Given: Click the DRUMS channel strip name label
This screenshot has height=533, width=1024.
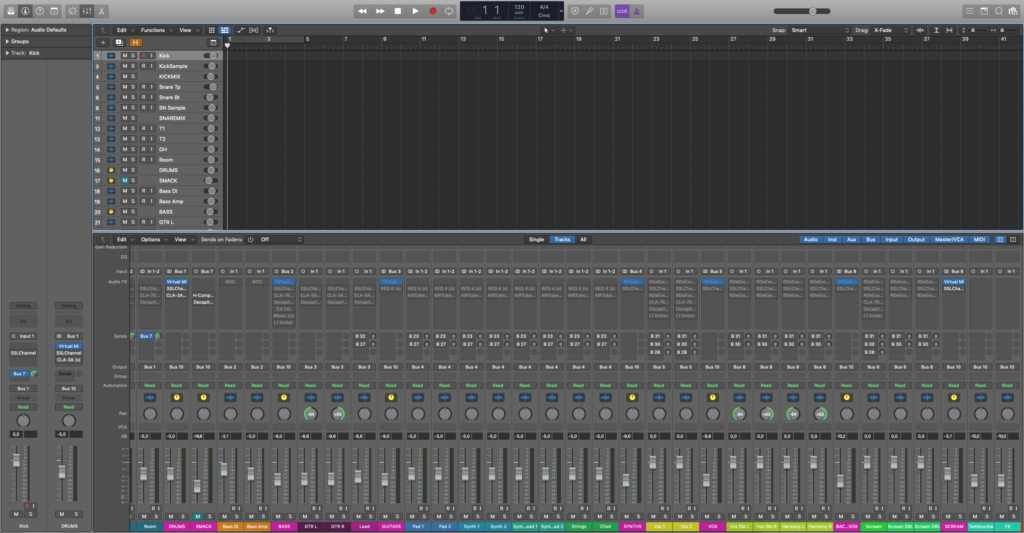Looking at the screenshot, I should tap(177, 526).
